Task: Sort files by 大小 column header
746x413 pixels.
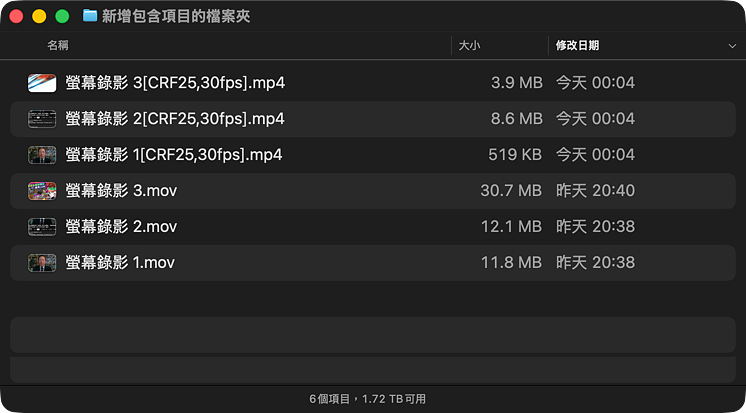Action: tap(469, 46)
